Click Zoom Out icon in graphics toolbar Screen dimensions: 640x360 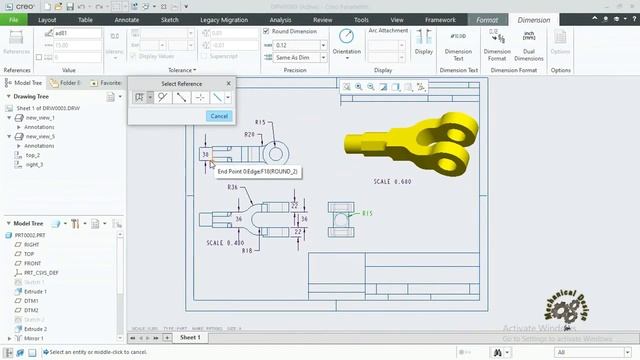[x=371, y=87]
